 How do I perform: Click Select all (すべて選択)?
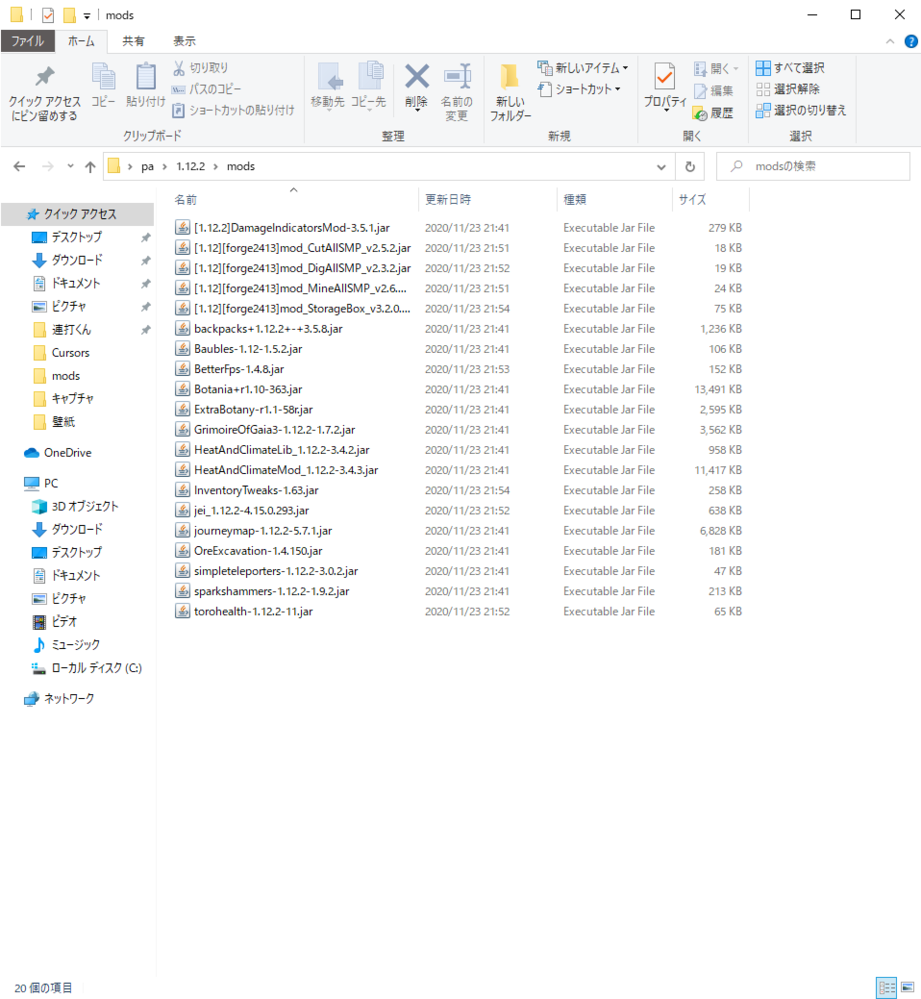790,68
